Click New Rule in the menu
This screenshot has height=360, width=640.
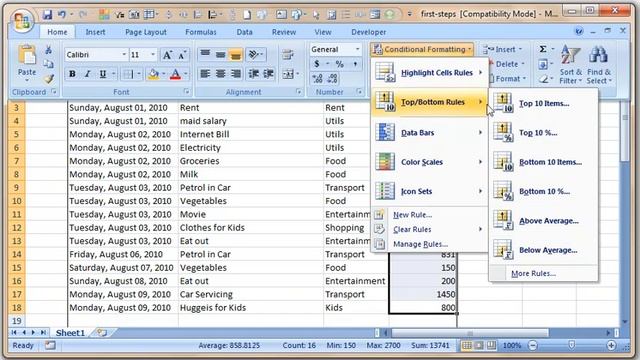coord(429,215)
